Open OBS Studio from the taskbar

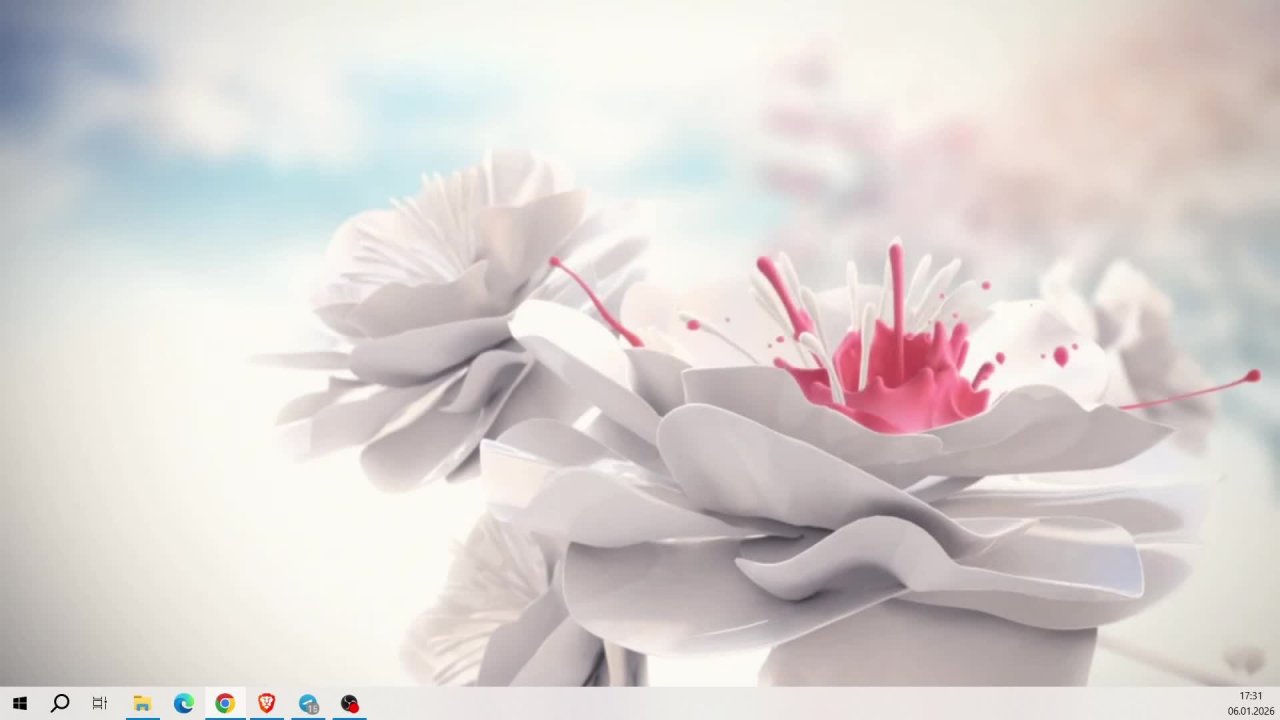coord(349,703)
